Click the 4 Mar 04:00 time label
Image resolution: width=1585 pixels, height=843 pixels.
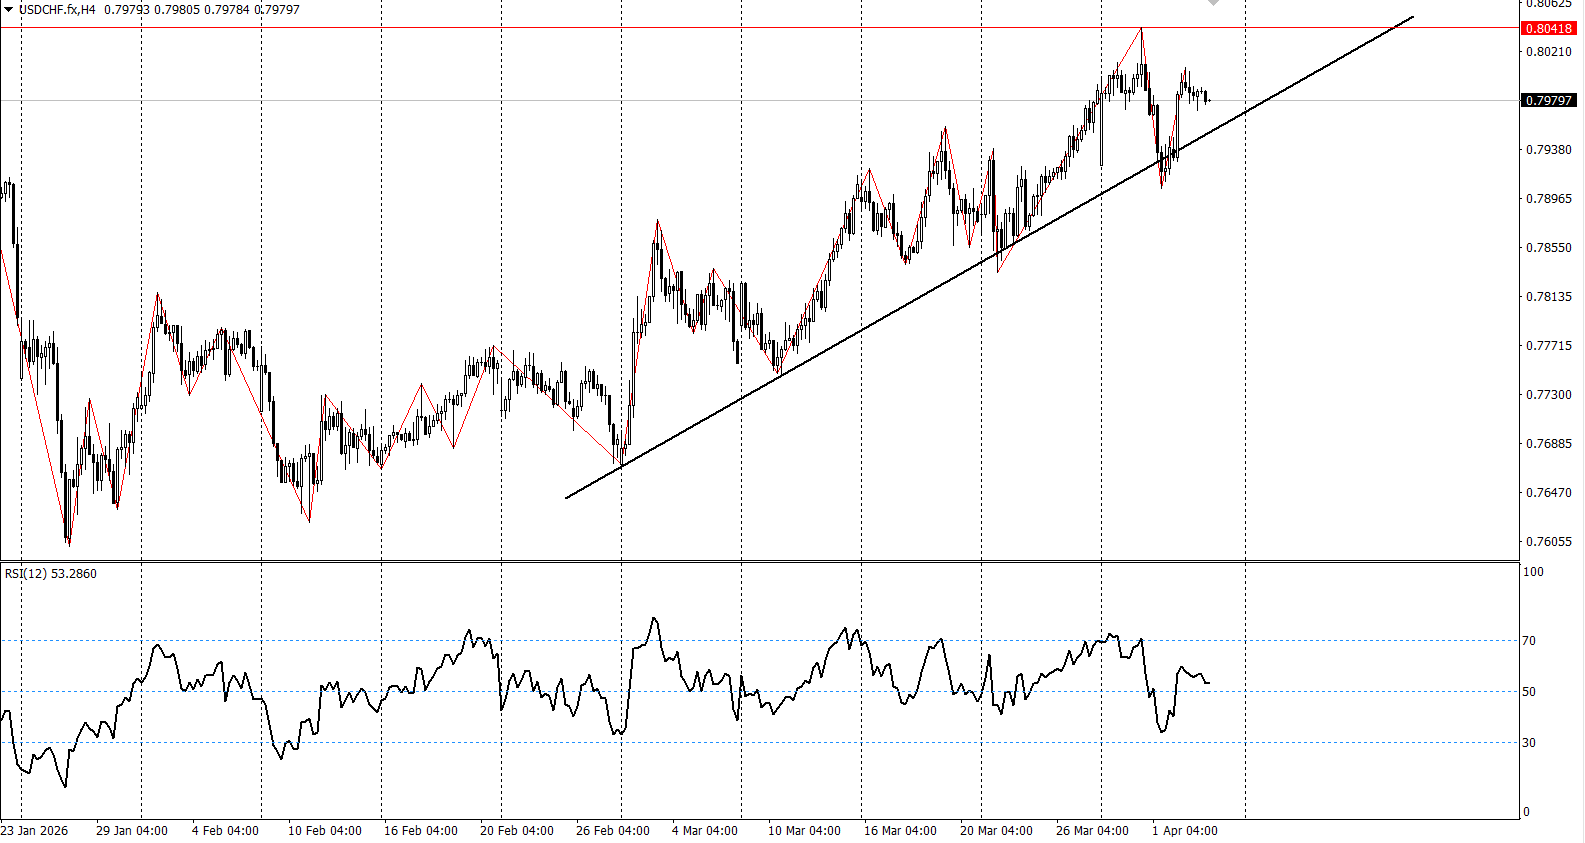705,830
